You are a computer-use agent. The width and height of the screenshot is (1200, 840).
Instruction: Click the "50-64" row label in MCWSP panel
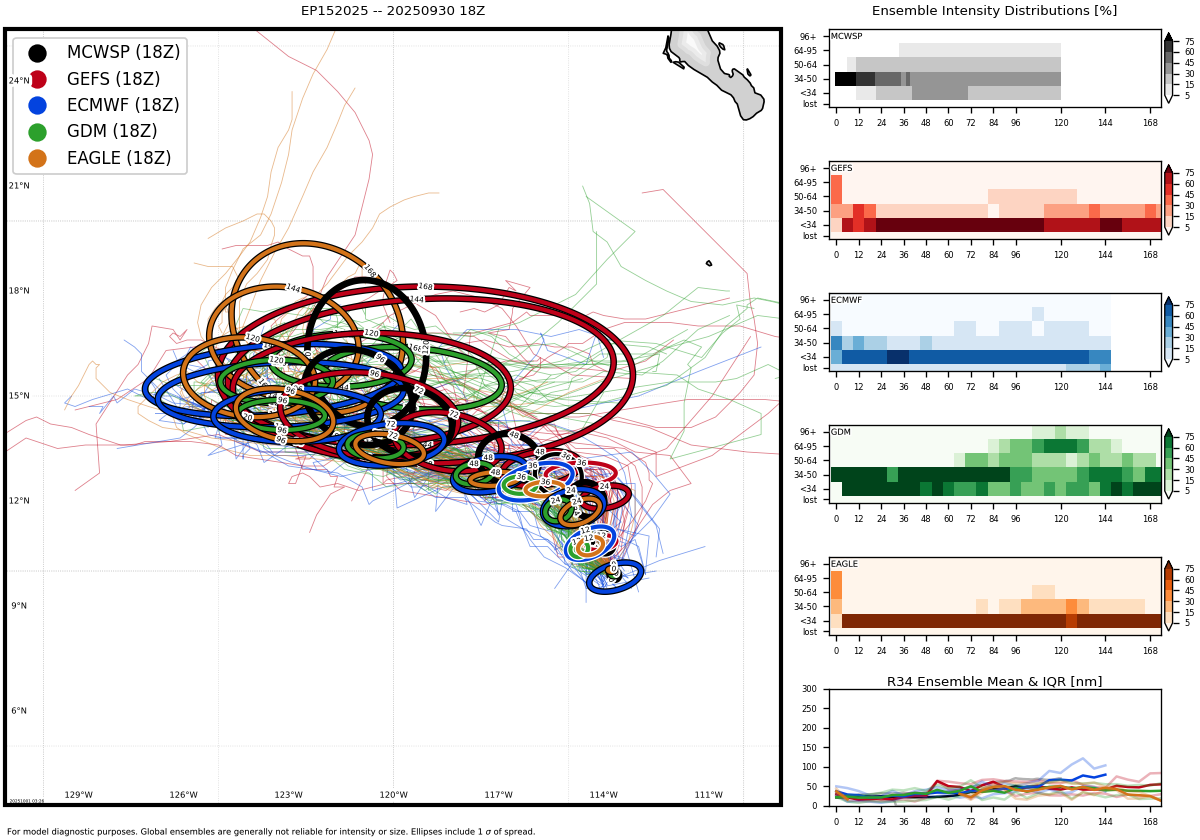(806, 65)
